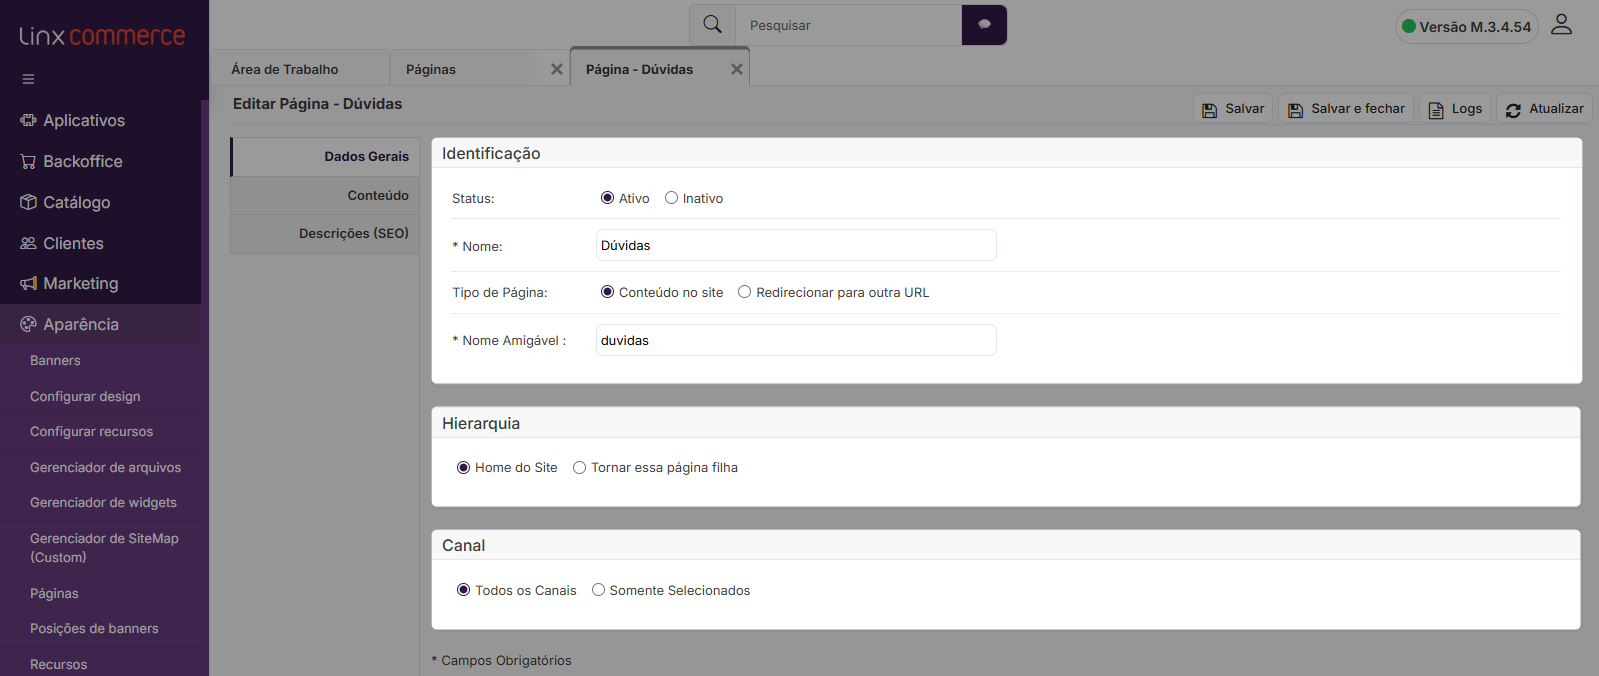This screenshot has width=1599, height=676.
Task: Click the Nome input field
Action: [x=796, y=245]
